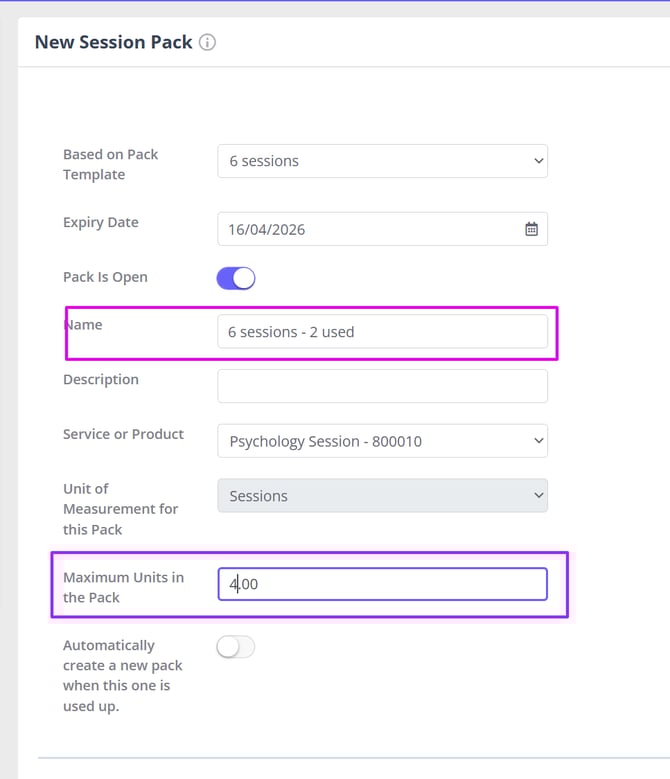Image resolution: width=670 pixels, height=779 pixels.
Task: Open the Based on Pack Template dropdown
Action: 382,161
